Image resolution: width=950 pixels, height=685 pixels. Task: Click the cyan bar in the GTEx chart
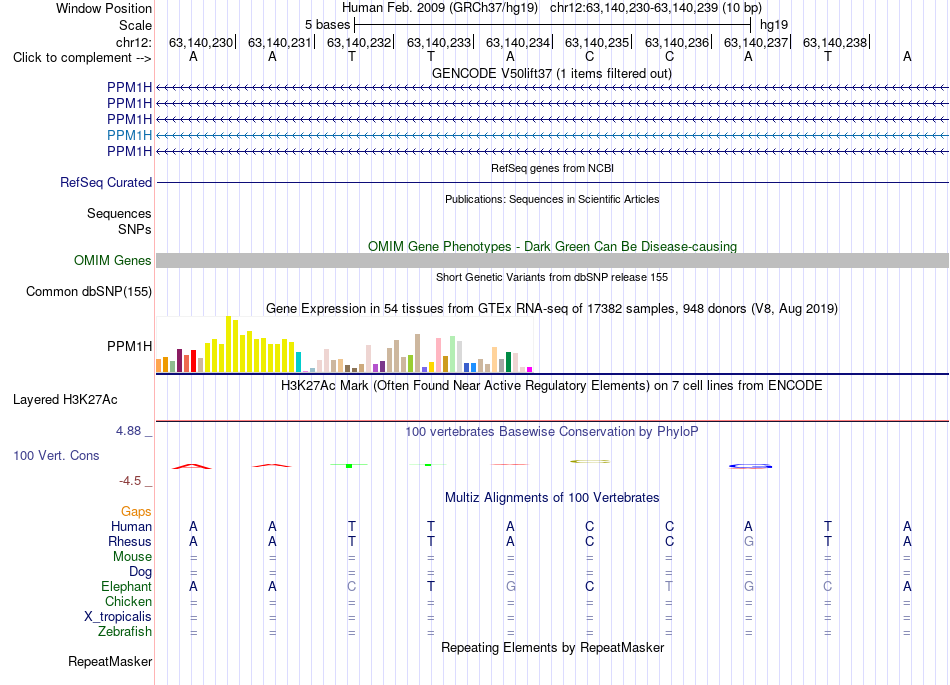click(x=298, y=362)
